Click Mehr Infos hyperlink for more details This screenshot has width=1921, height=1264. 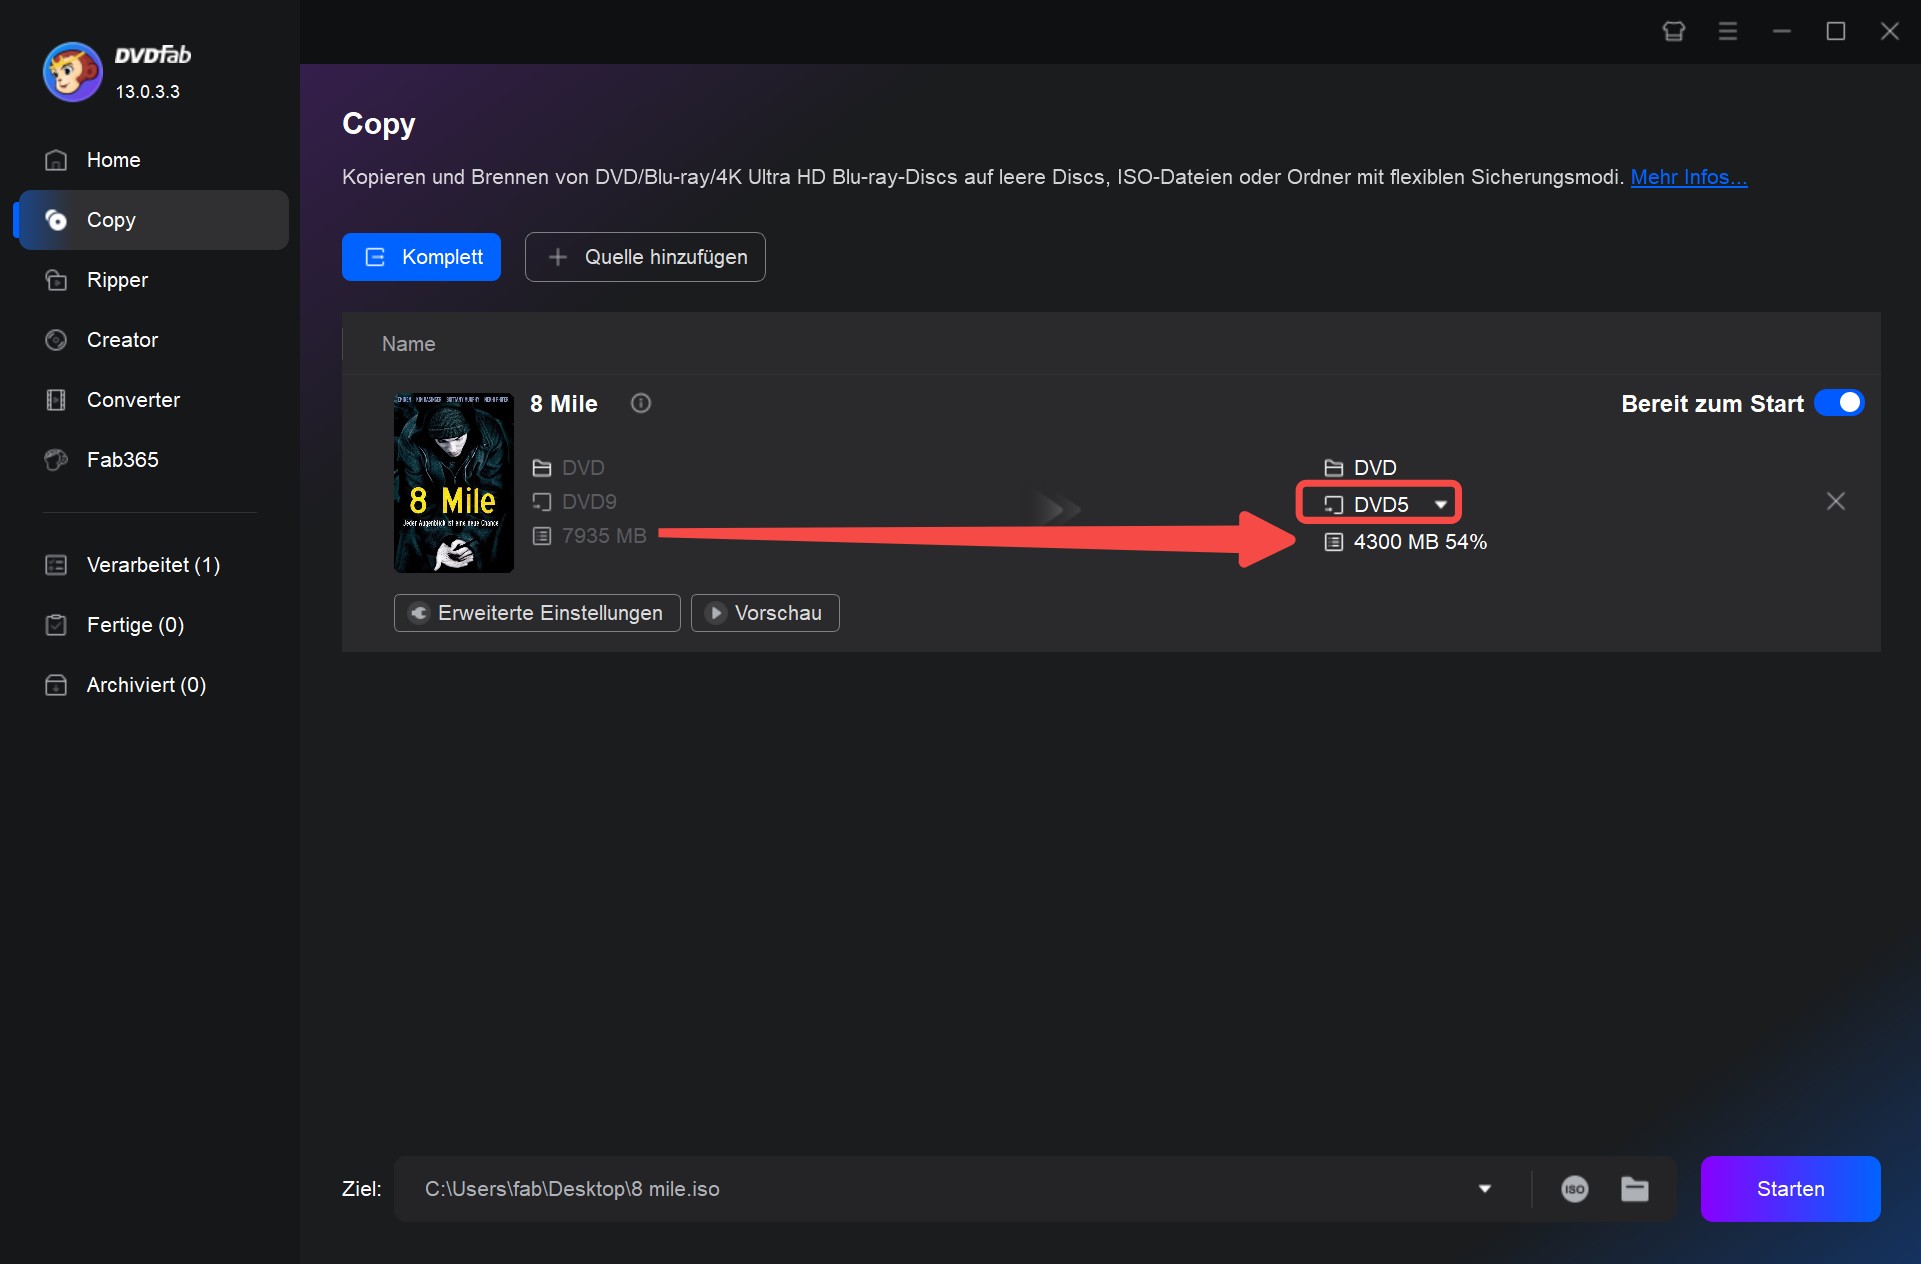[1690, 178]
